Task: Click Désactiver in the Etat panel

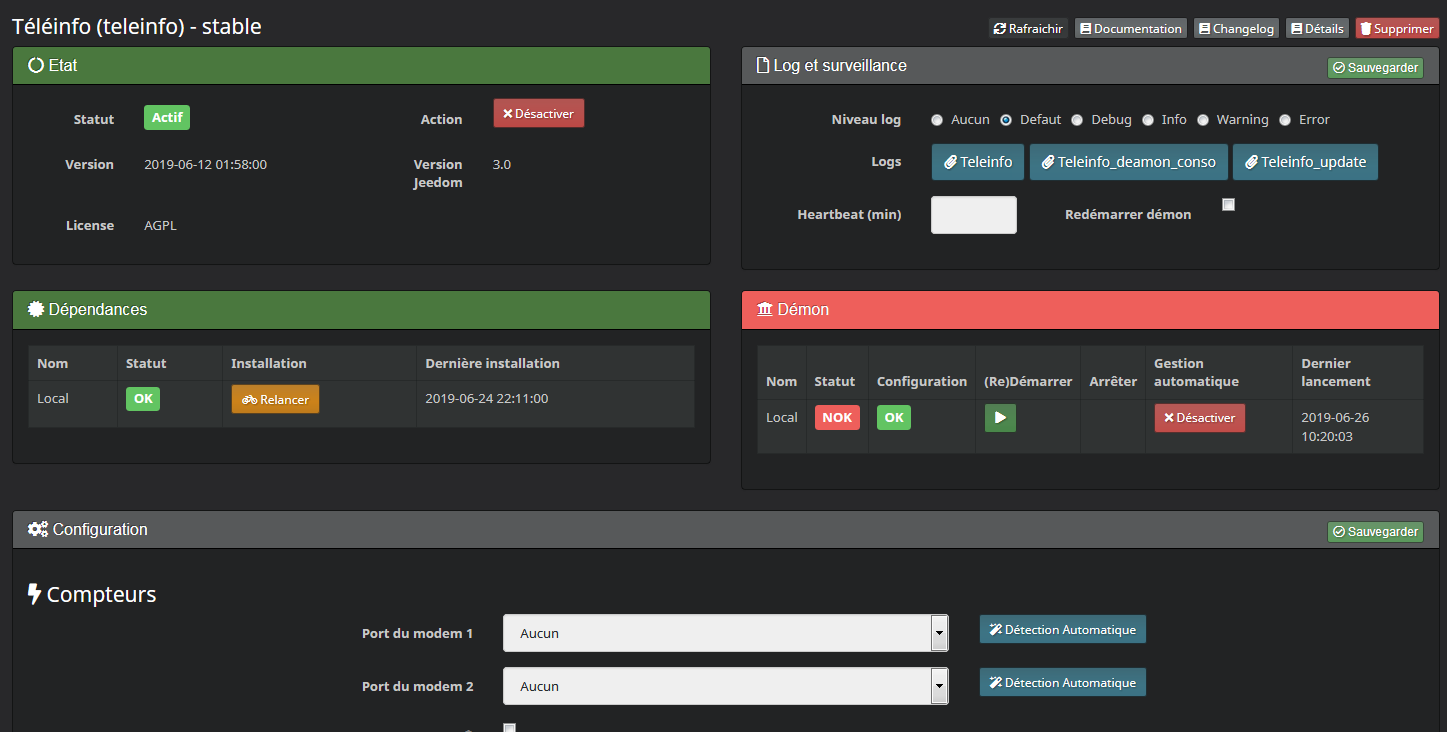Action: click(x=539, y=113)
